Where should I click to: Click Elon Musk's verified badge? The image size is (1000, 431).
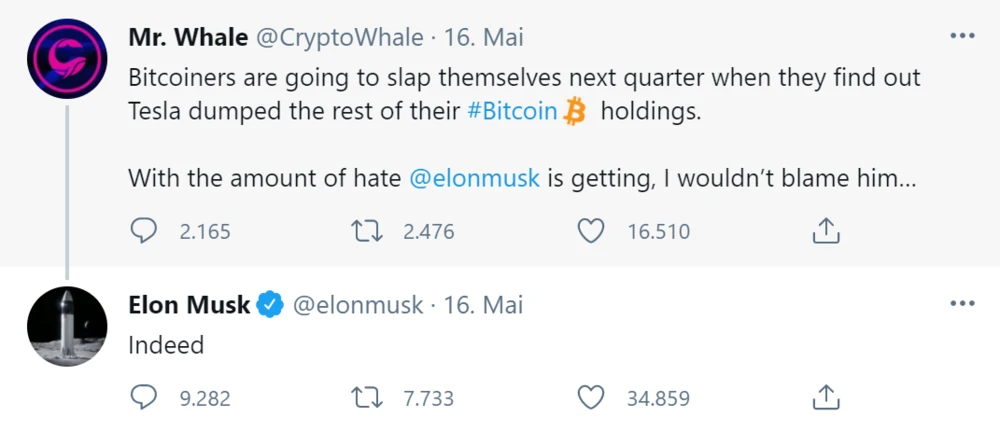click(271, 305)
